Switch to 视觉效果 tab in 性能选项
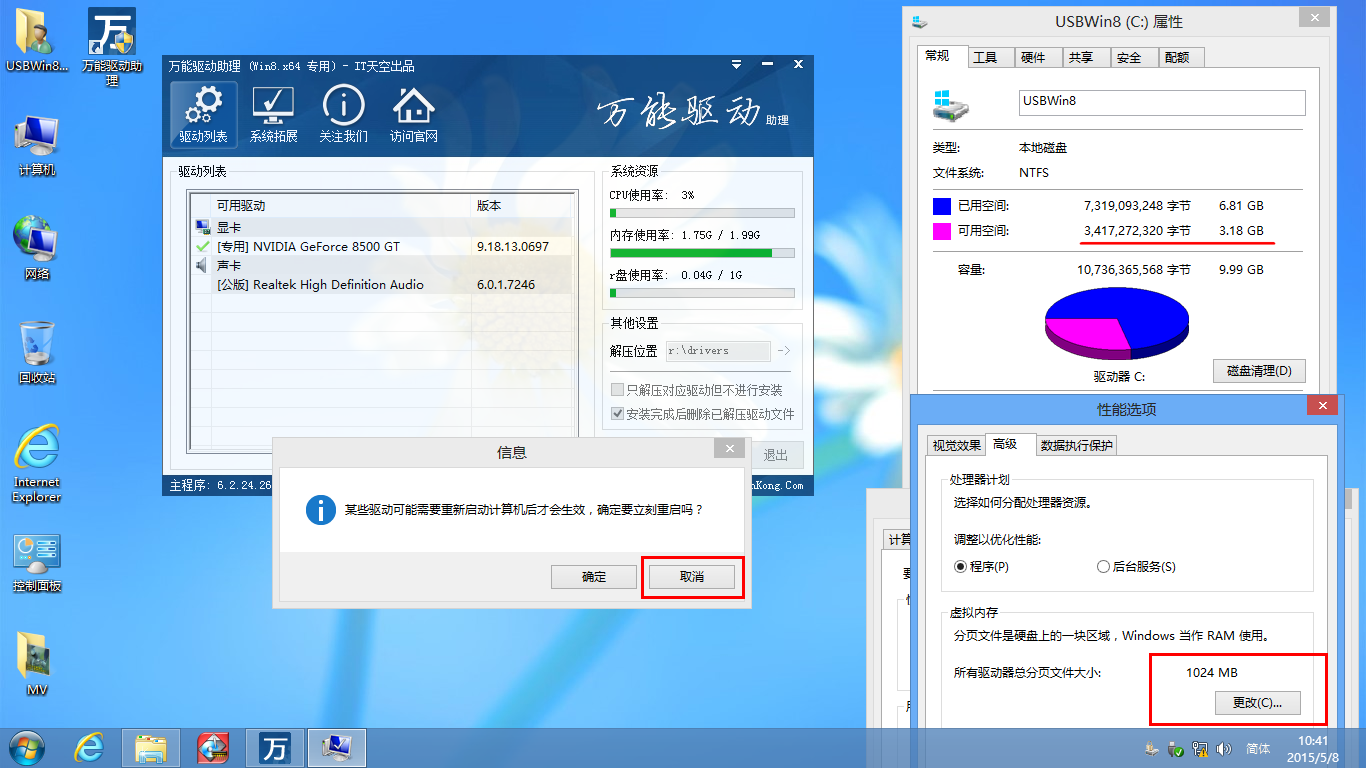This screenshot has width=1366, height=768. [x=956, y=446]
